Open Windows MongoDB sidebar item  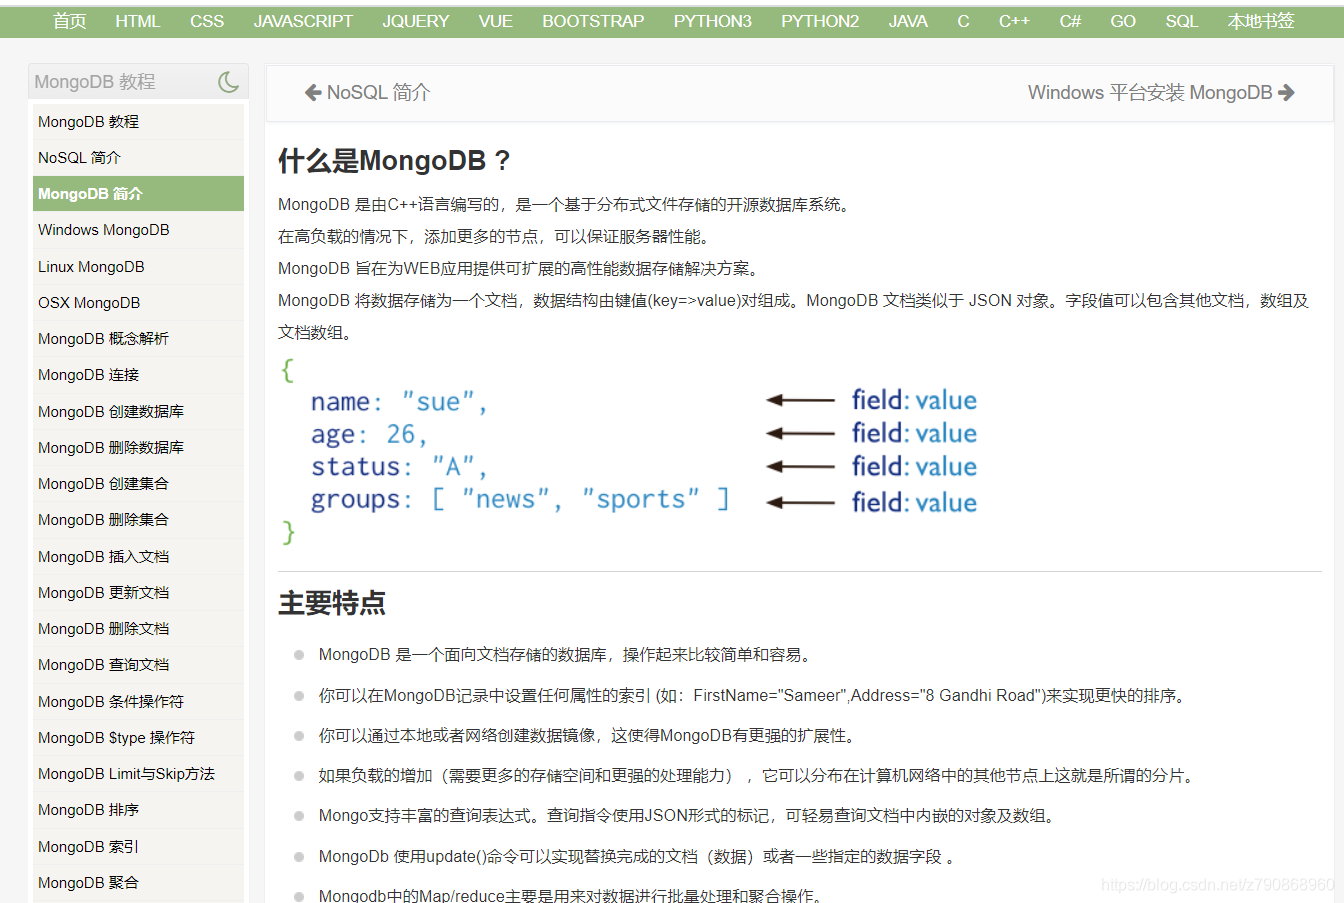tap(138, 230)
